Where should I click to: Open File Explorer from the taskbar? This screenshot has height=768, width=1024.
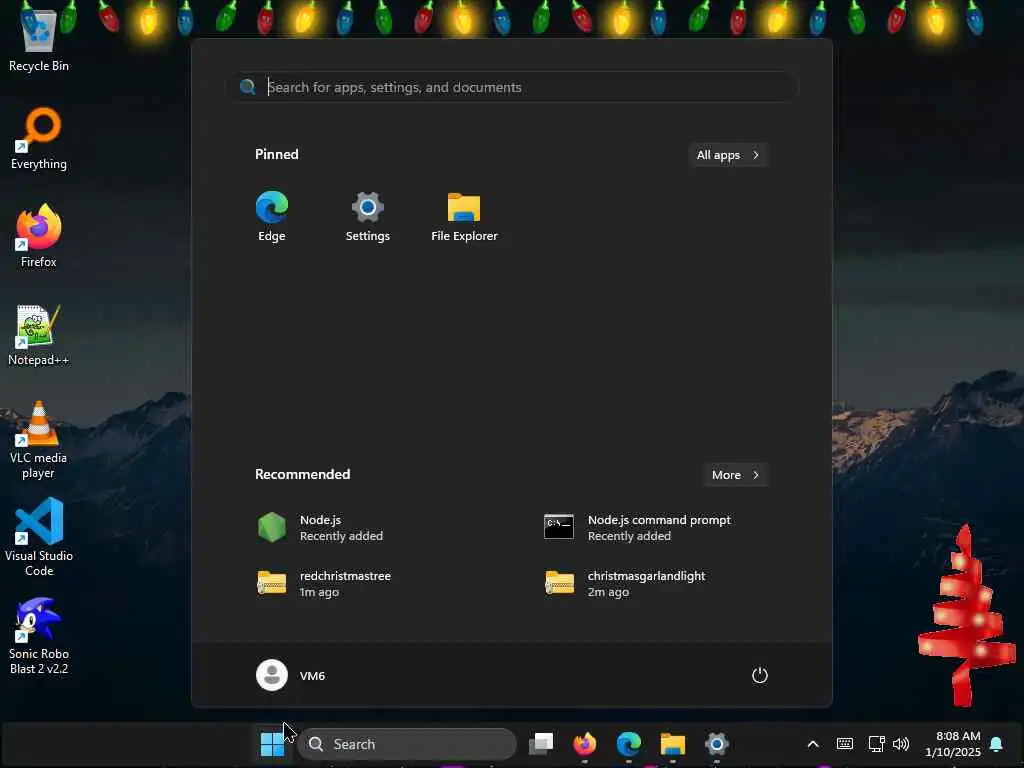pyautogui.click(x=672, y=744)
